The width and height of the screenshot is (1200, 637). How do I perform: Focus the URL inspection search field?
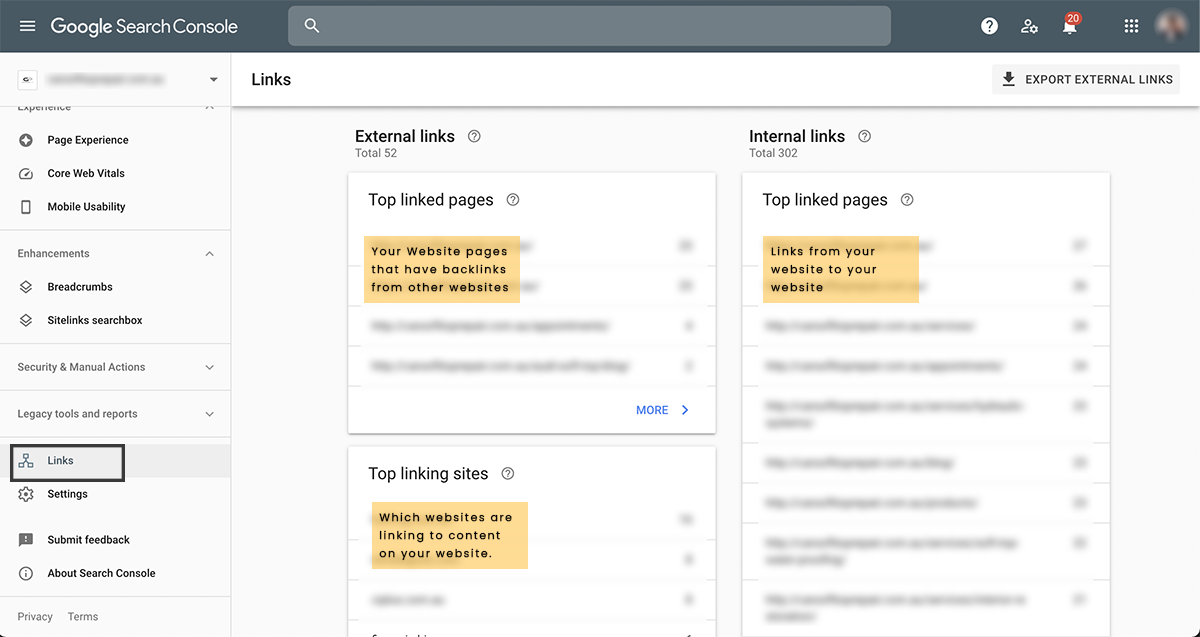pos(589,26)
